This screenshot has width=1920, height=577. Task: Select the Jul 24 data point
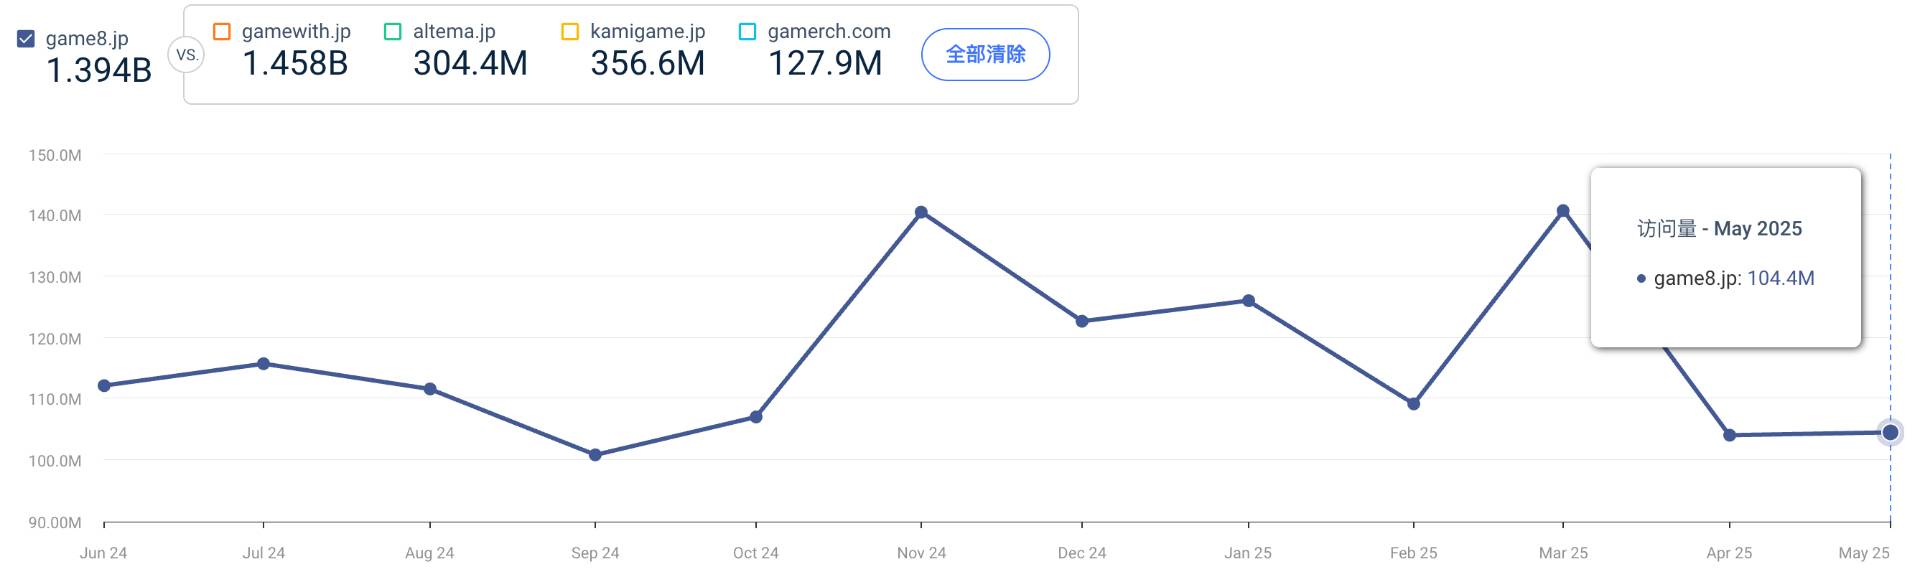tap(263, 364)
